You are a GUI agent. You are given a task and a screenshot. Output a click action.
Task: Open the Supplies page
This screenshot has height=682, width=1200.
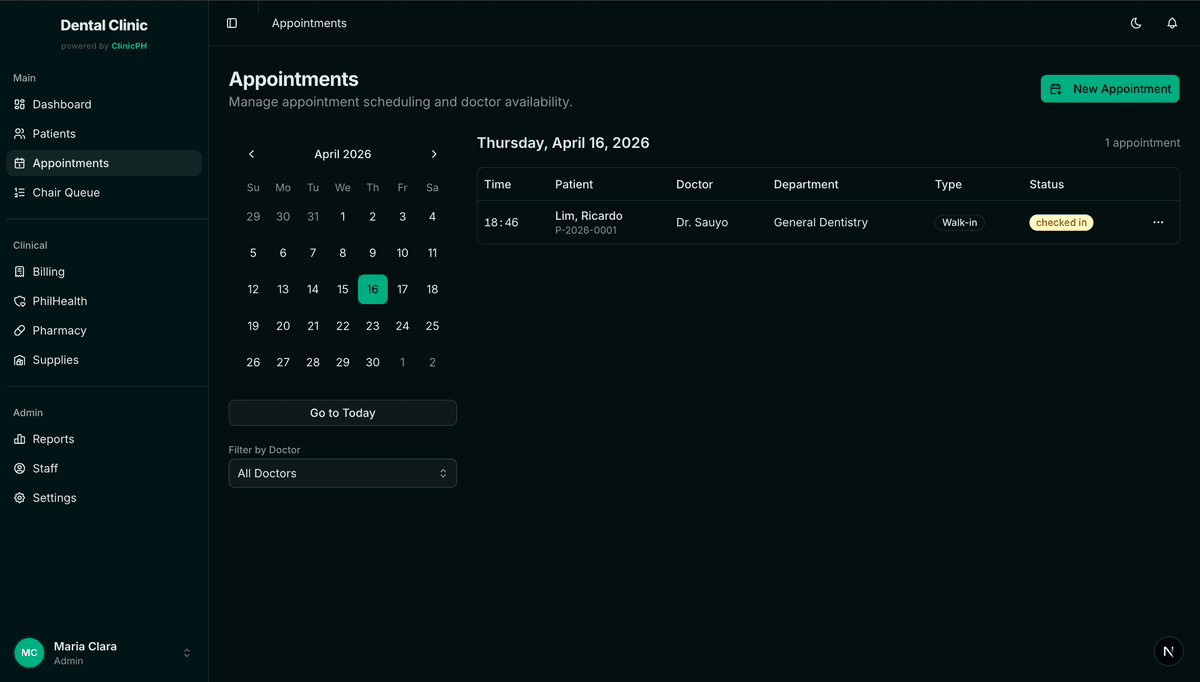pos(55,359)
